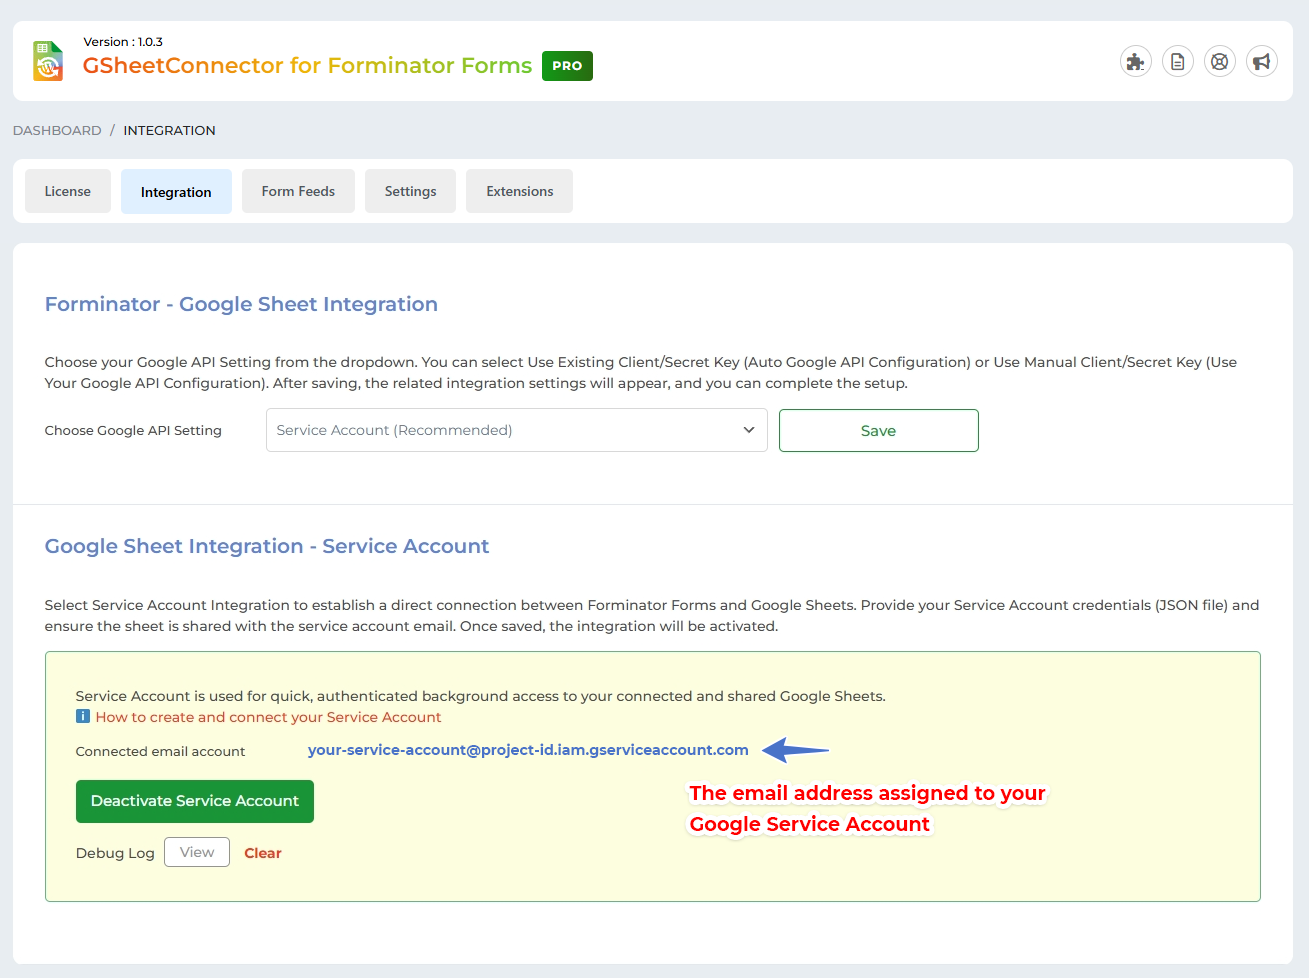Open the How to create Service Account link
Image resolution: width=1309 pixels, height=978 pixels.
268,717
